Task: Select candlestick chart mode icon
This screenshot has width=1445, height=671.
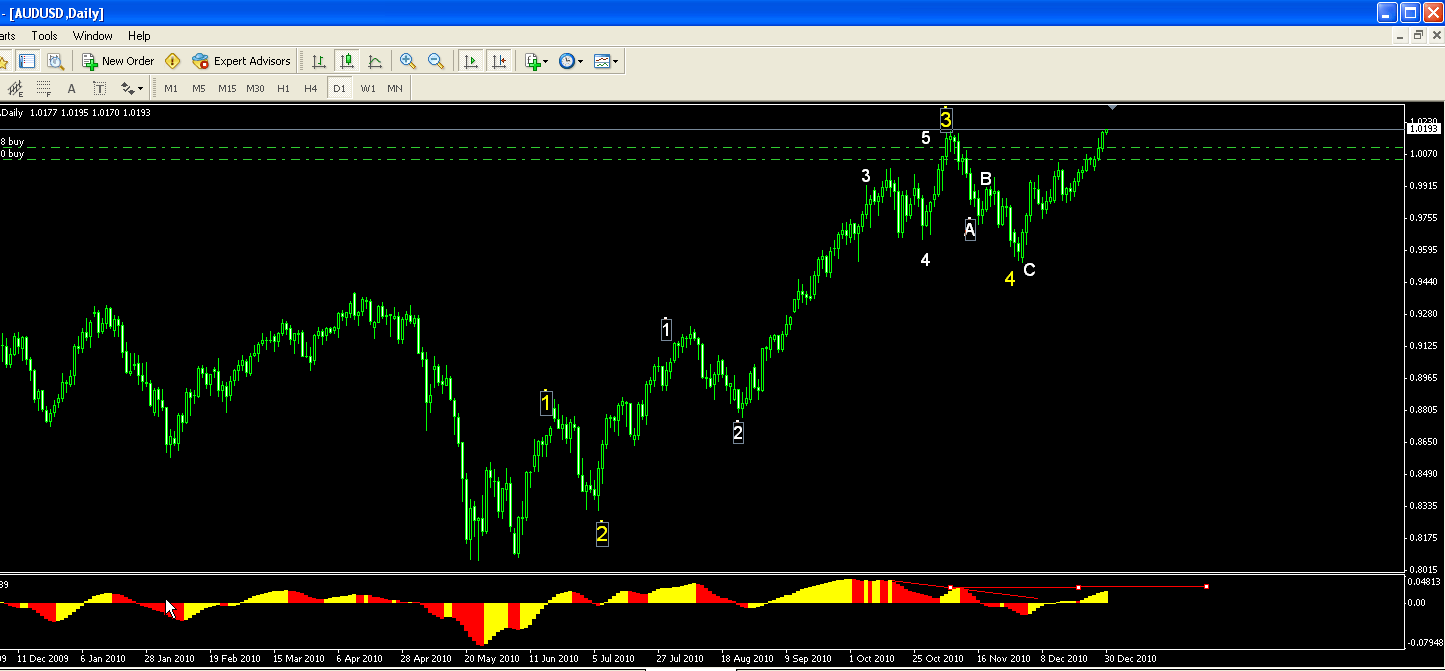Action: 347,61
